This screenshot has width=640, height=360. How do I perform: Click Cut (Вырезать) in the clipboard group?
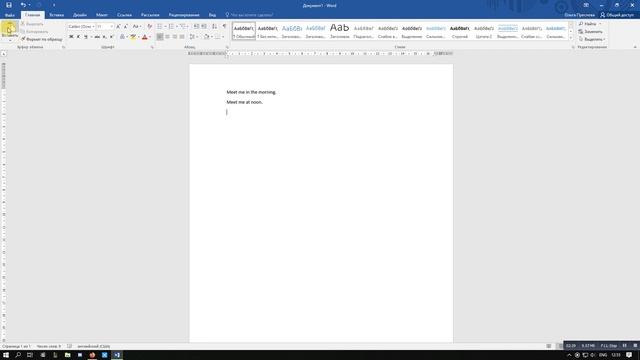(32, 24)
